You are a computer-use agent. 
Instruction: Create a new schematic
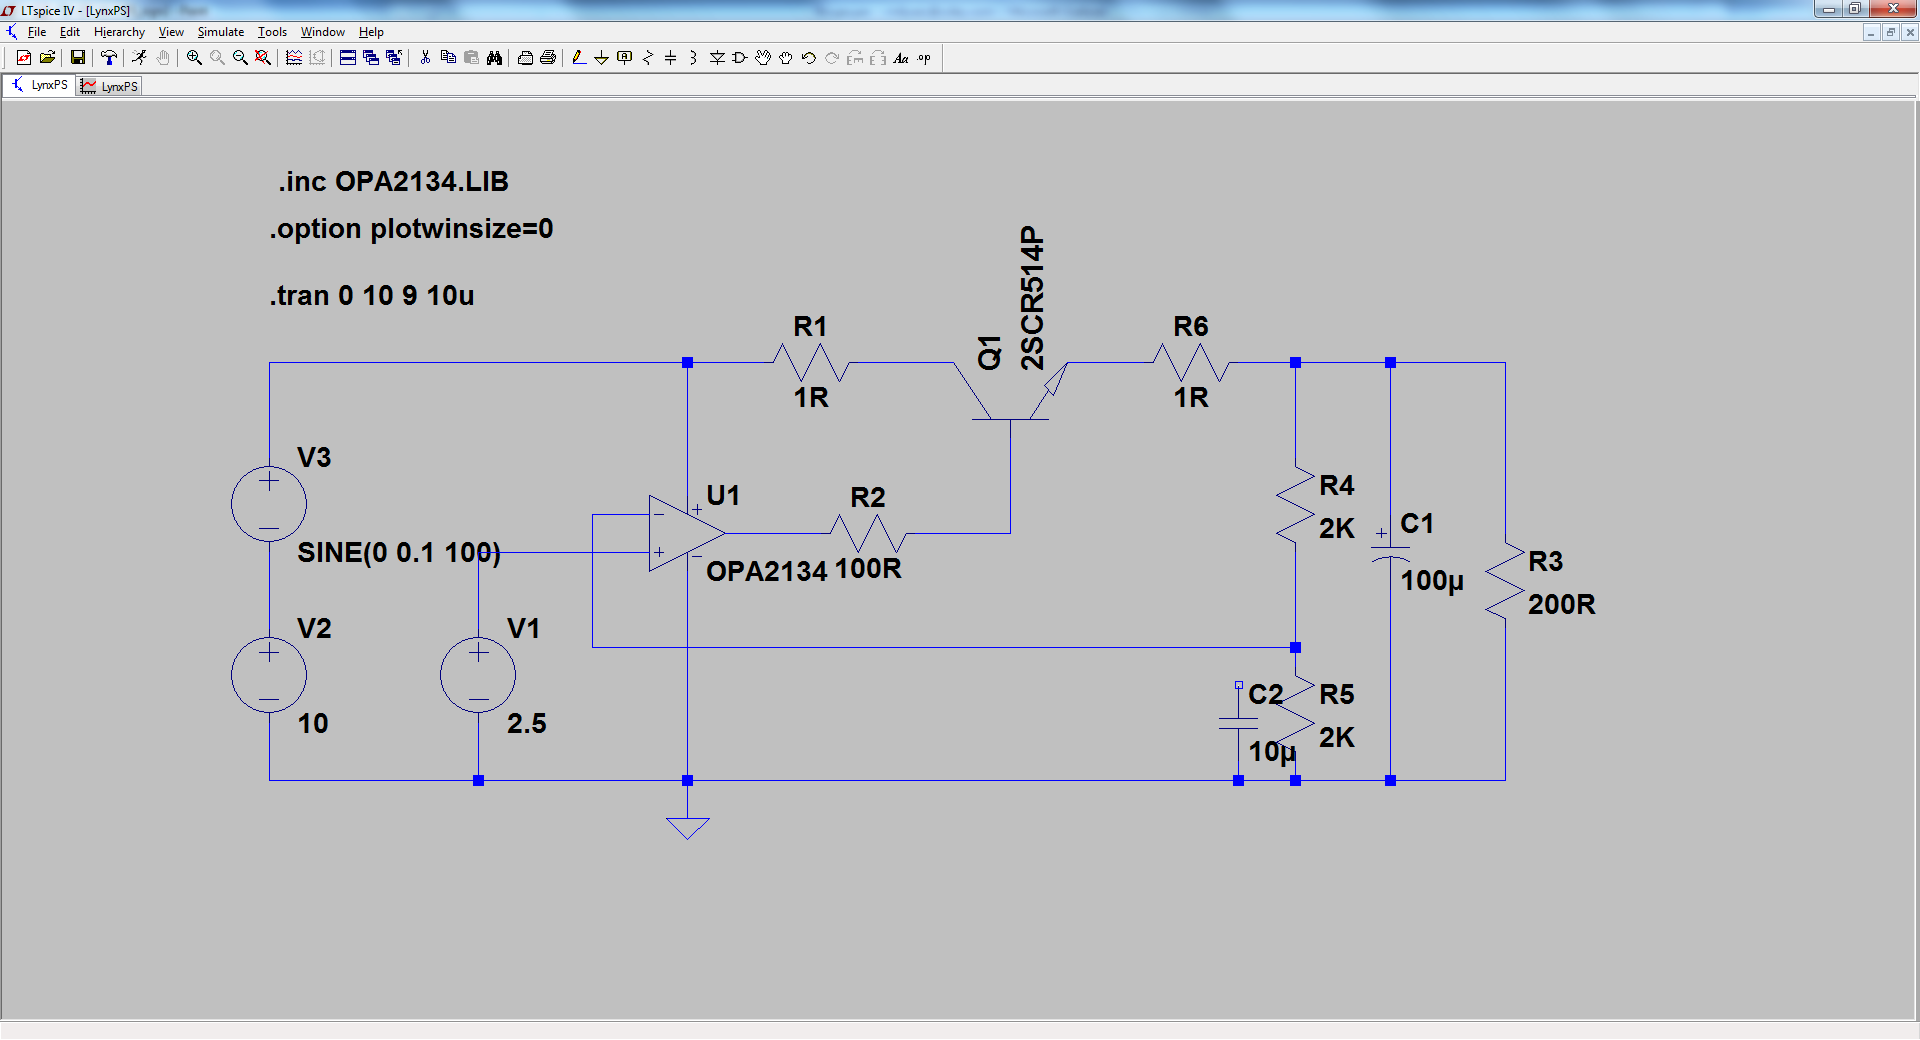point(24,58)
